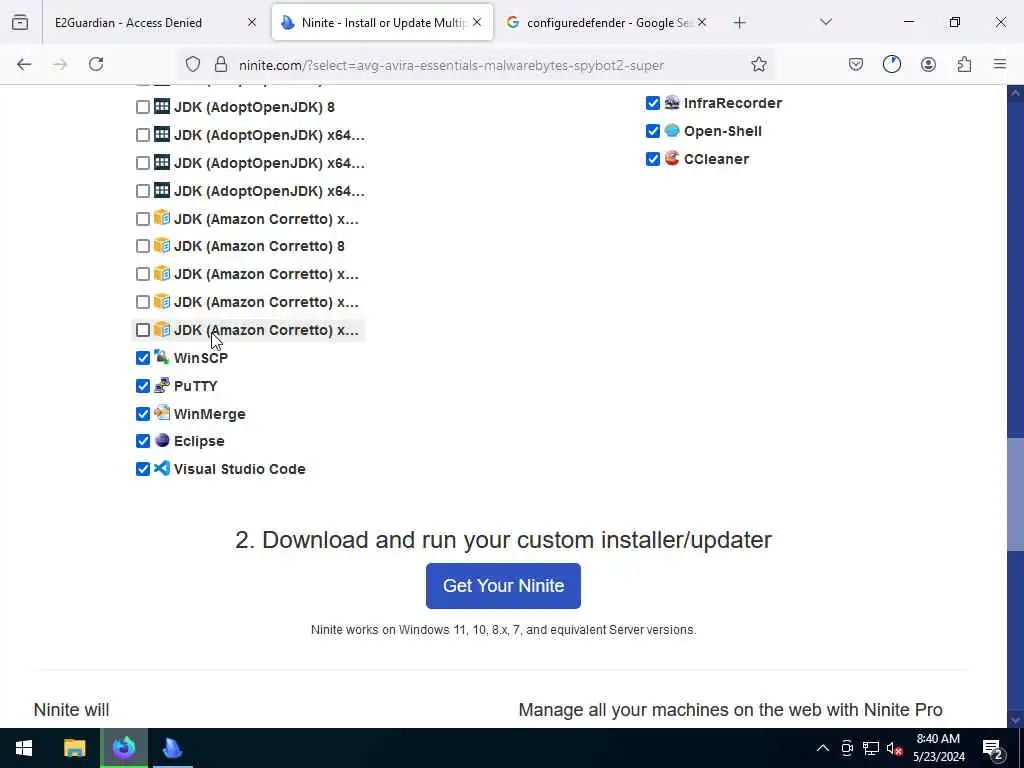The height and width of the screenshot is (768, 1024).
Task: Click the Eclipse app icon
Action: [x=162, y=441]
